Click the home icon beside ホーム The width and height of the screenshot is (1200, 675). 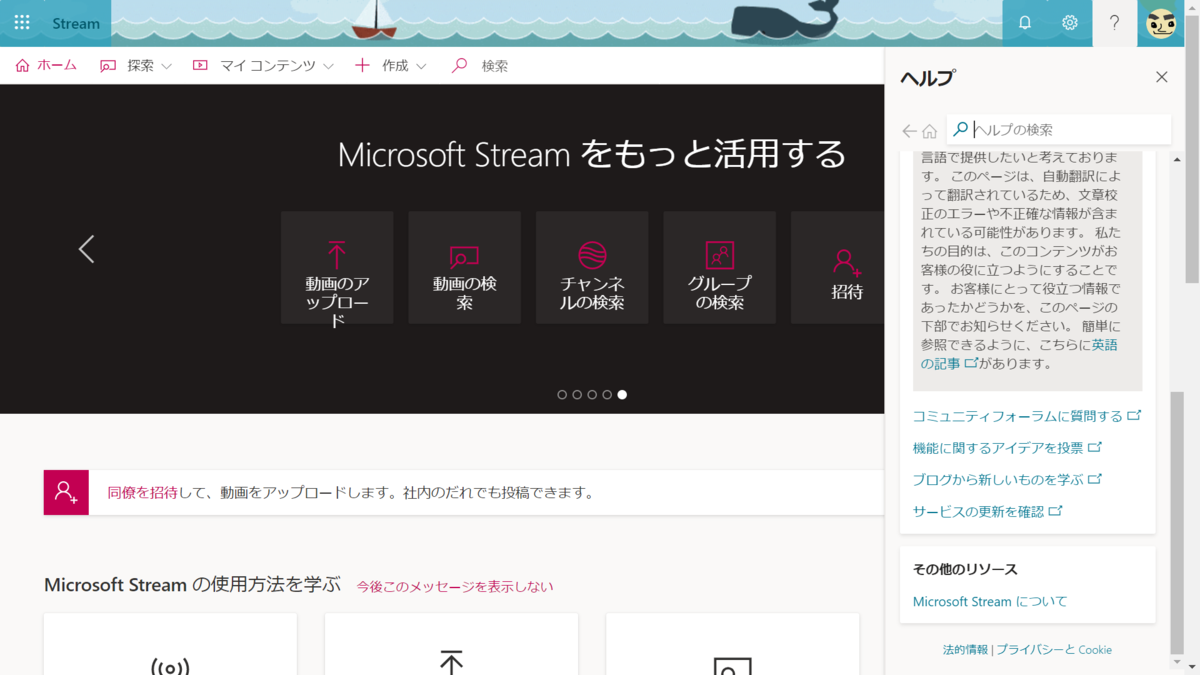pos(23,65)
